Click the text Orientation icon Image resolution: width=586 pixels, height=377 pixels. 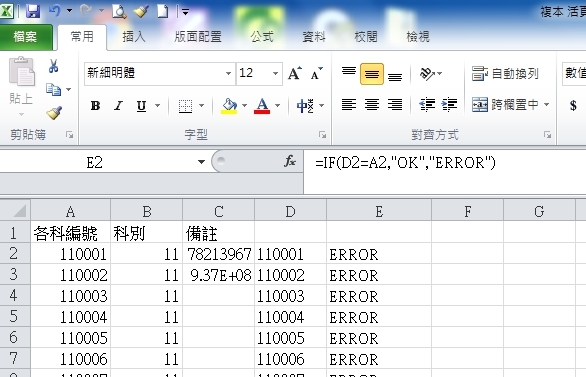[x=428, y=74]
